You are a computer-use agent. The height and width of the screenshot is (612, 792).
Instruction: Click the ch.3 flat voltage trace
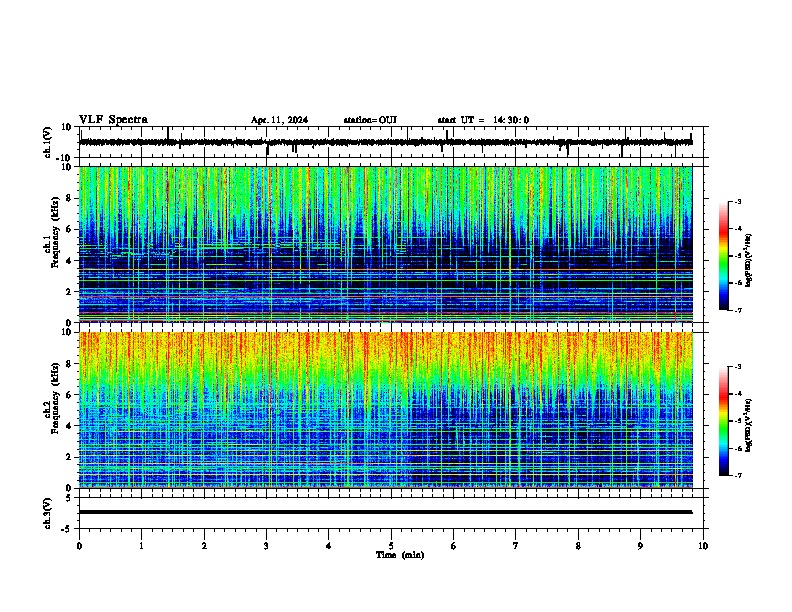pos(385,512)
